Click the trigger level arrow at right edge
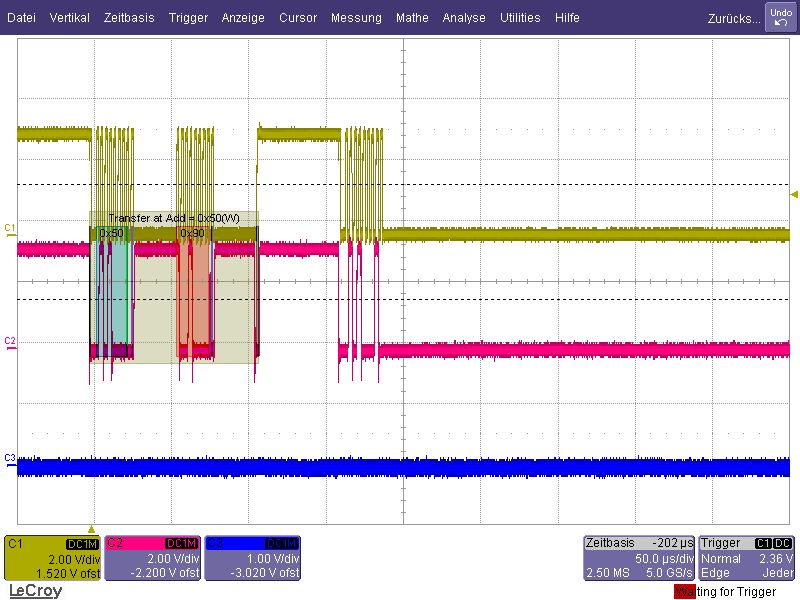 (794, 194)
